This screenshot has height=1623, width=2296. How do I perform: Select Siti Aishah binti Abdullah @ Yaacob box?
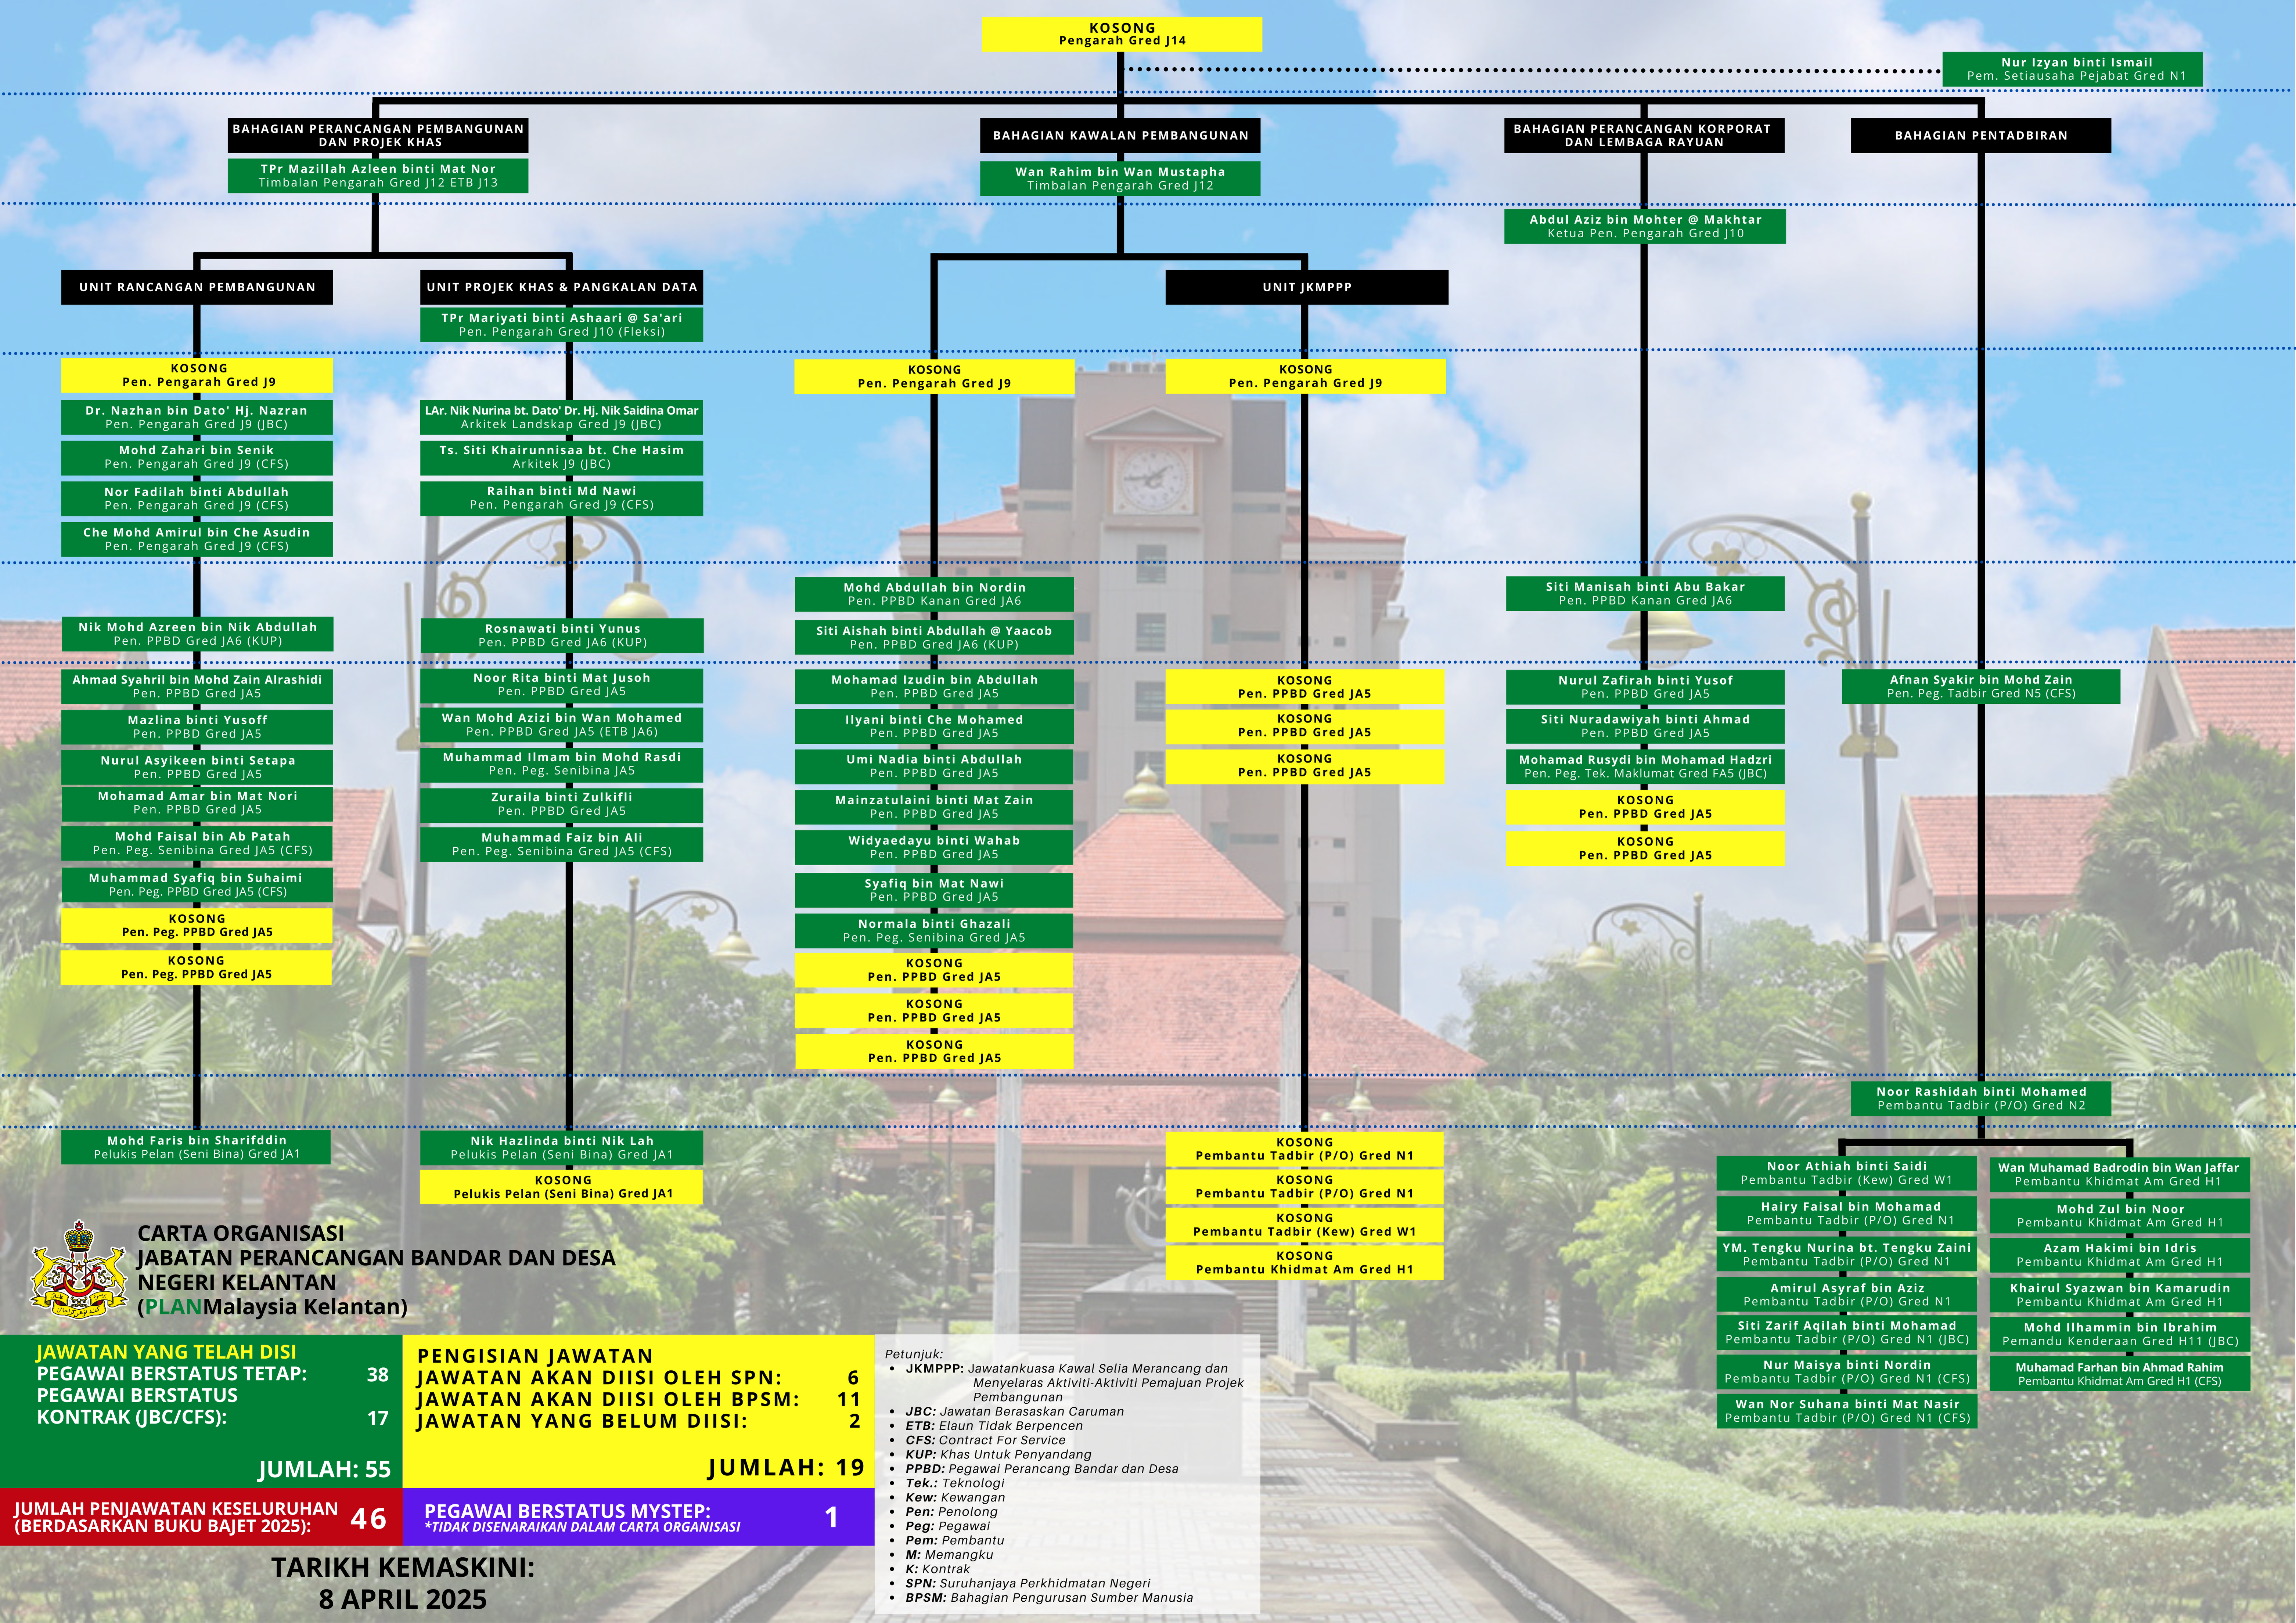pyautogui.click(x=934, y=637)
